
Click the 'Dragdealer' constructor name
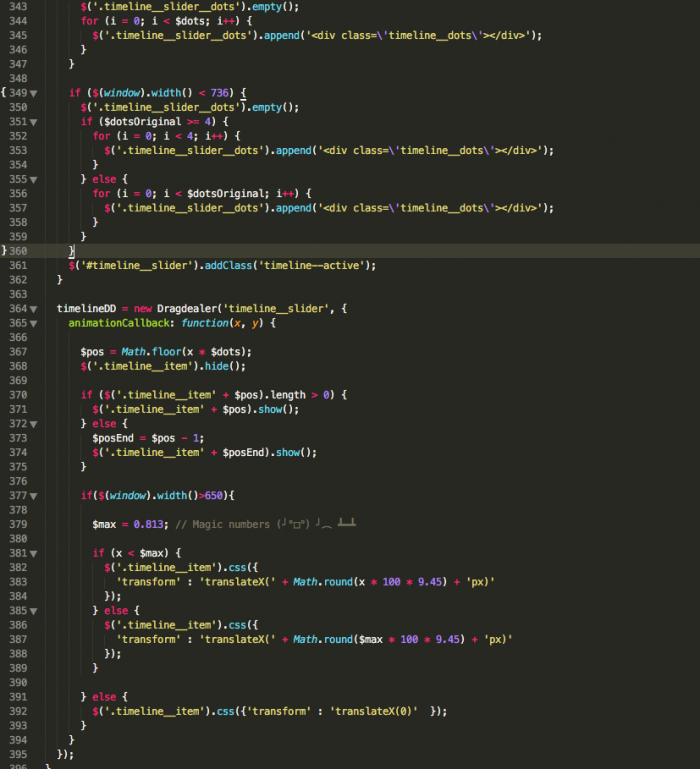click(x=187, y=308)
